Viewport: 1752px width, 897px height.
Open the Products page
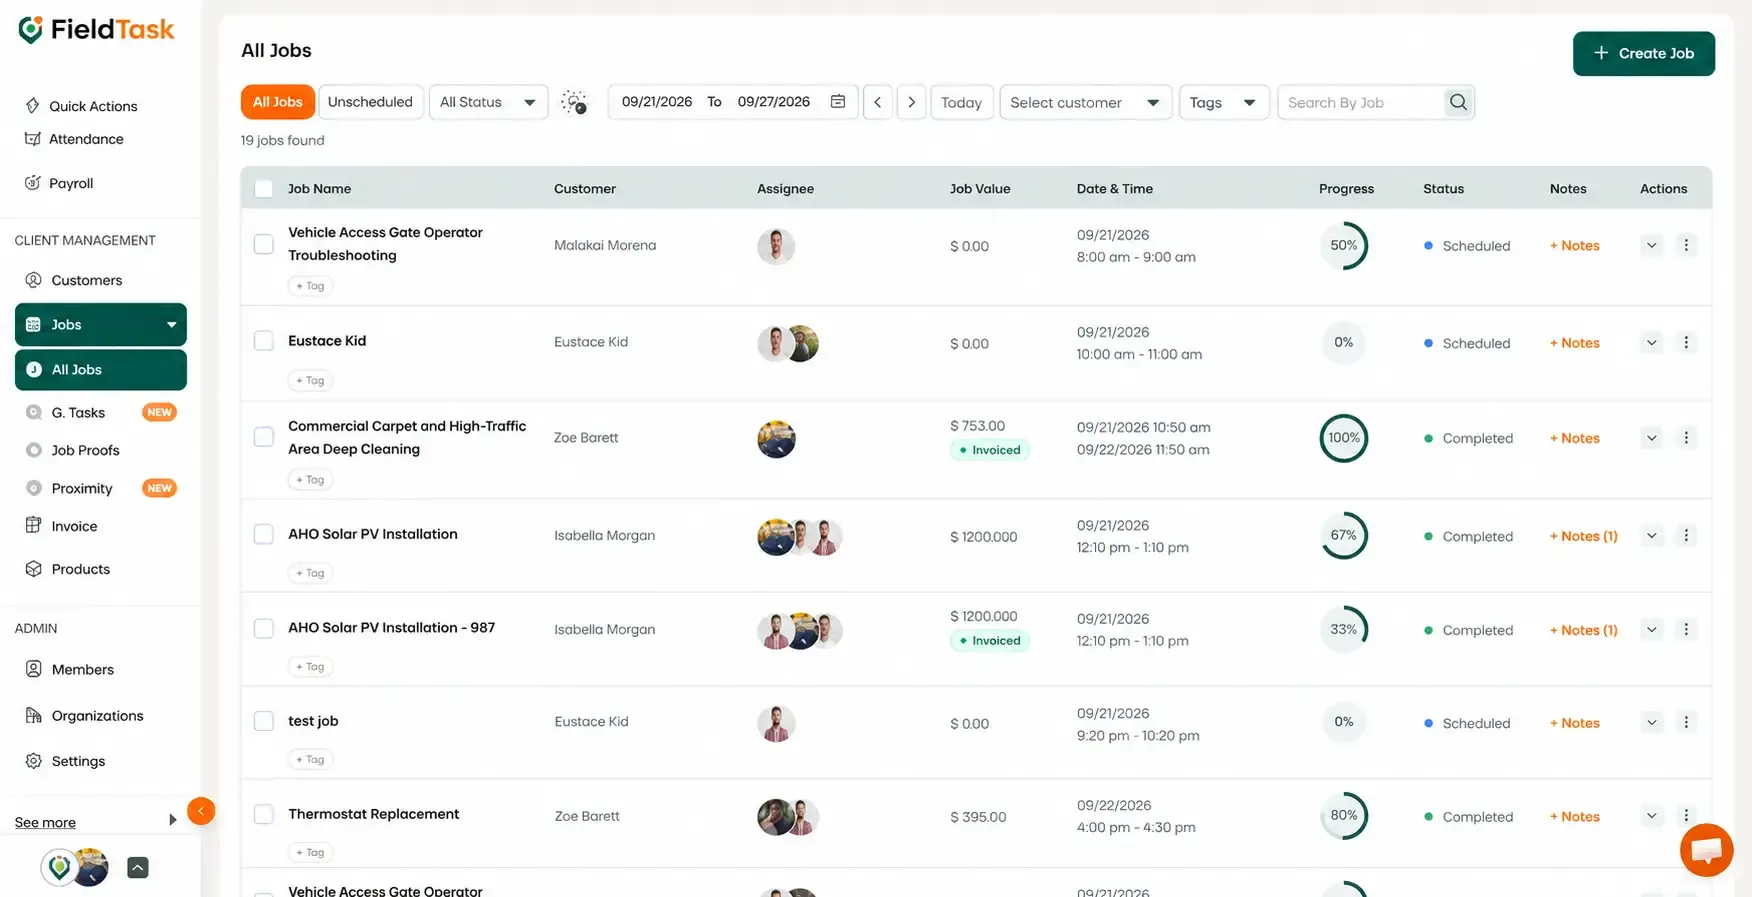pos(68,569)
